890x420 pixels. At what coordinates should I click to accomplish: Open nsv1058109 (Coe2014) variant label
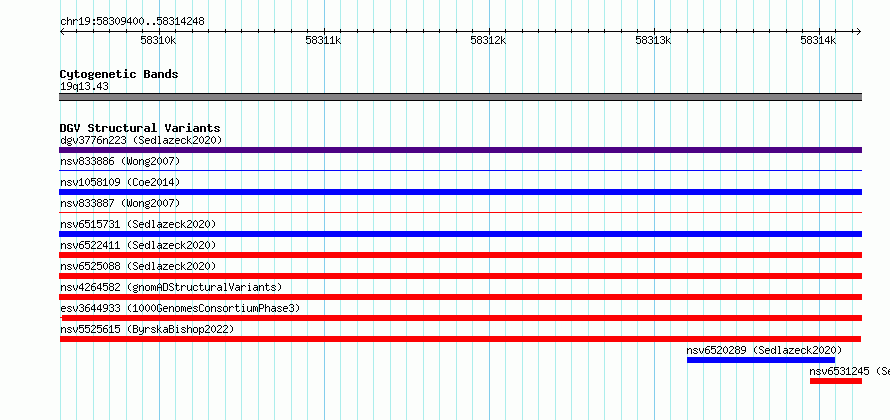coord(120,182)
